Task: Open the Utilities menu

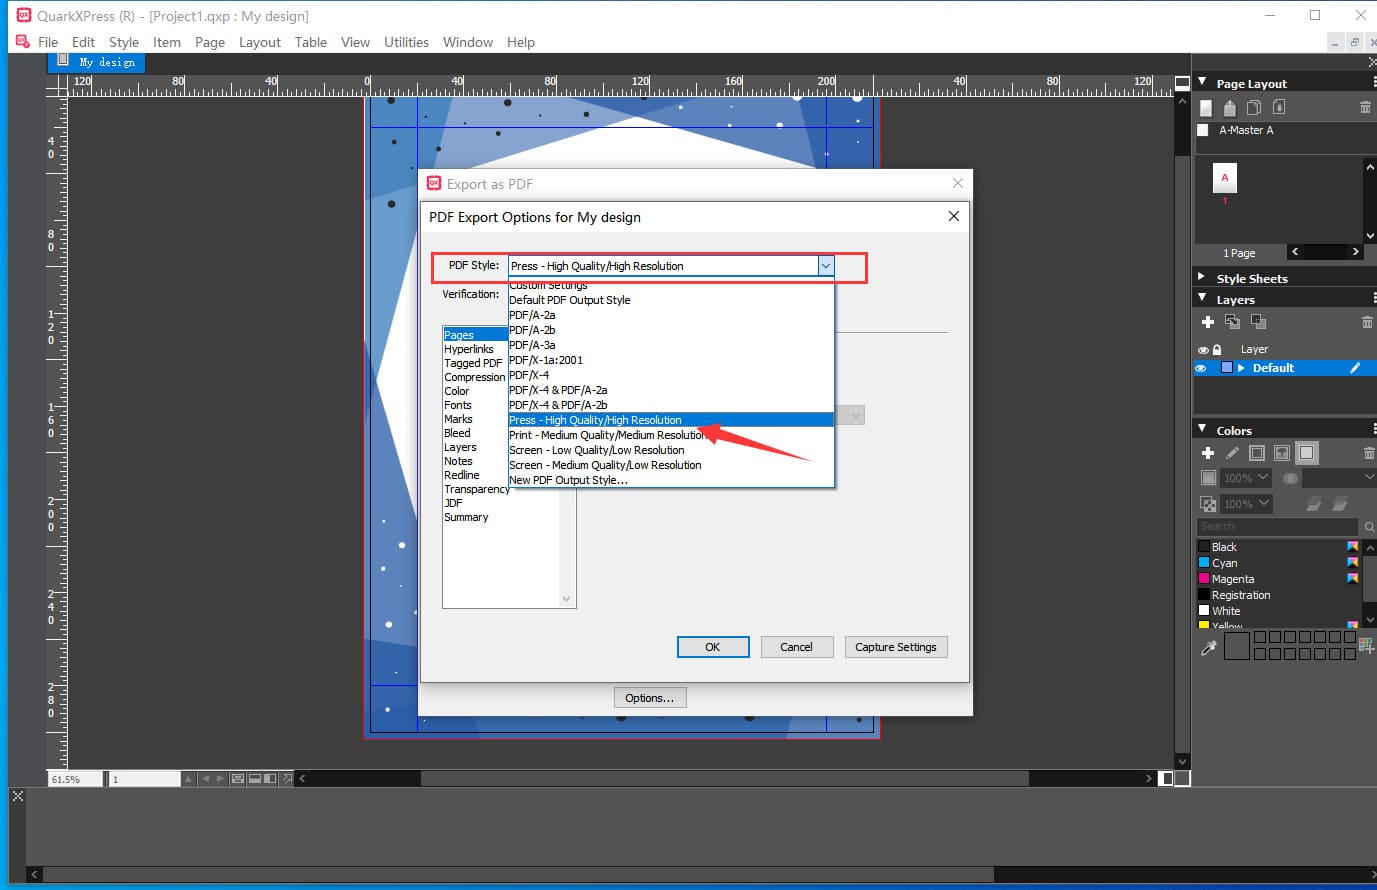Action: point(406,42)
